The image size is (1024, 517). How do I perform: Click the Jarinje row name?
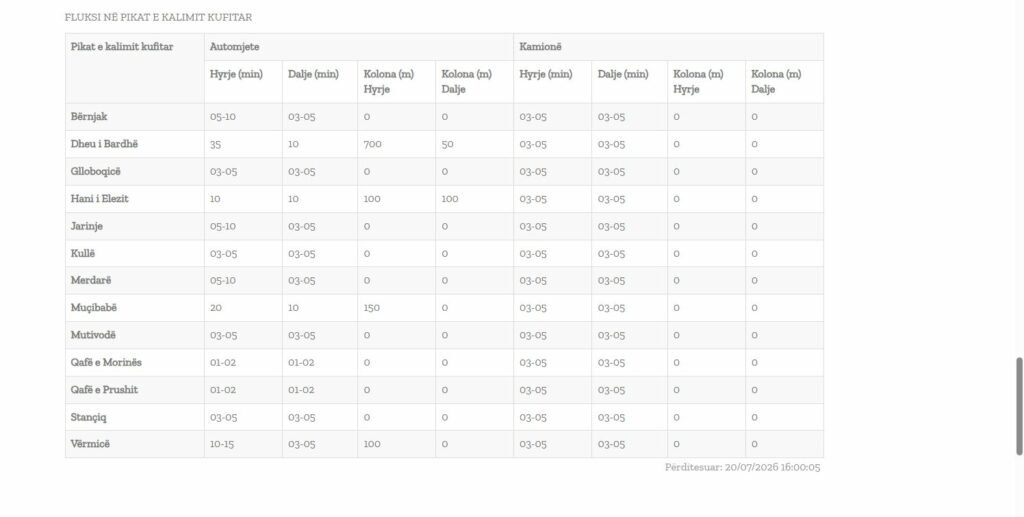coord(87,227)
